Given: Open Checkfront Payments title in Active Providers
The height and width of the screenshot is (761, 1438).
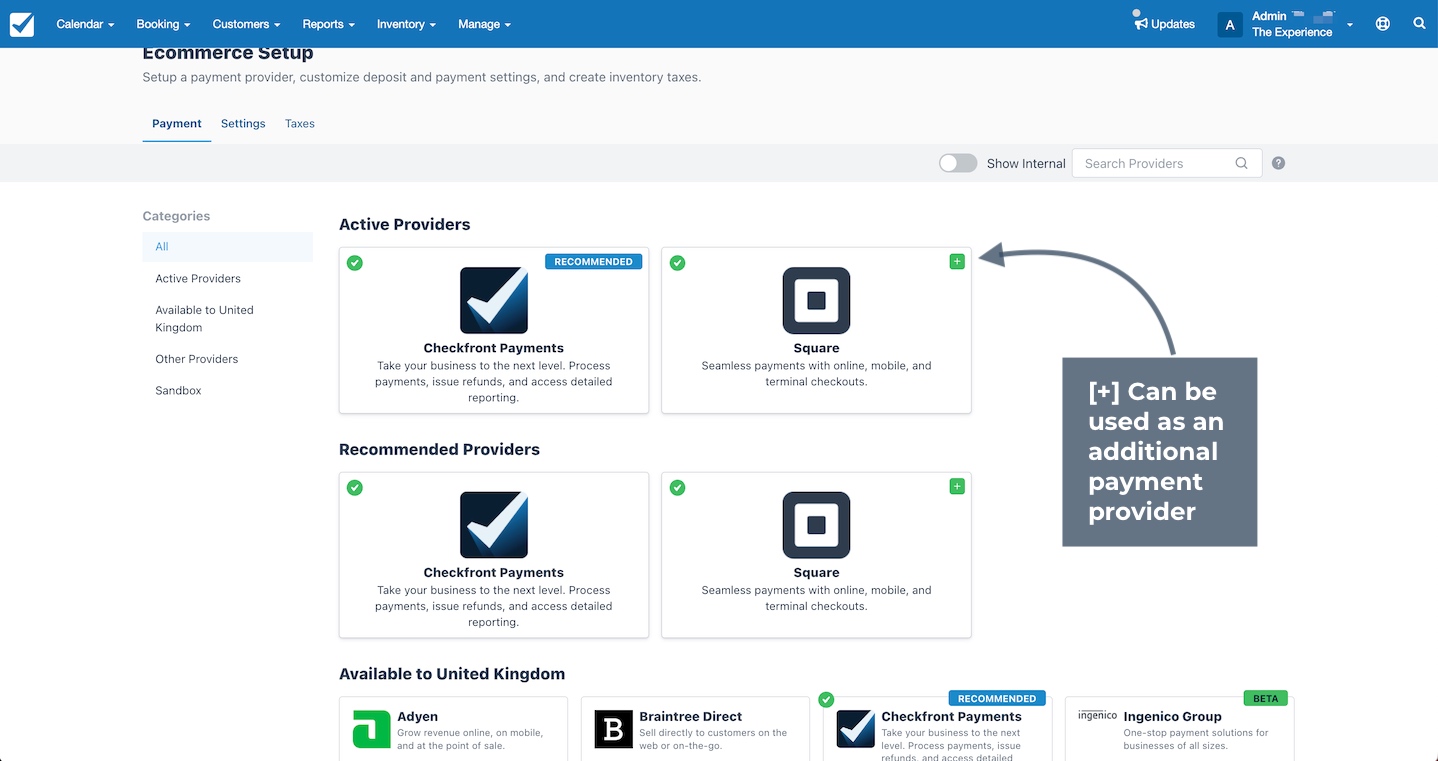Looking at the screenshot, I should point(494,348).
